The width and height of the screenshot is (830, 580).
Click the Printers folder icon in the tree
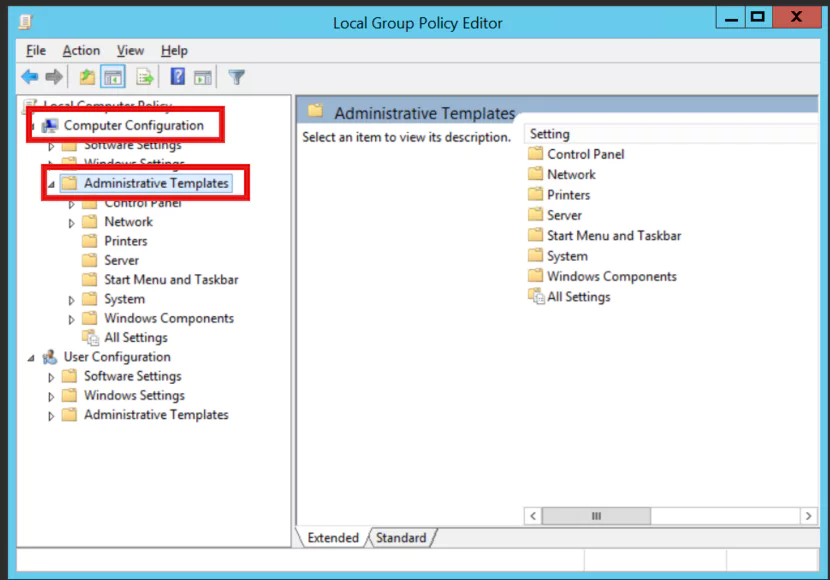click(89, 241)
